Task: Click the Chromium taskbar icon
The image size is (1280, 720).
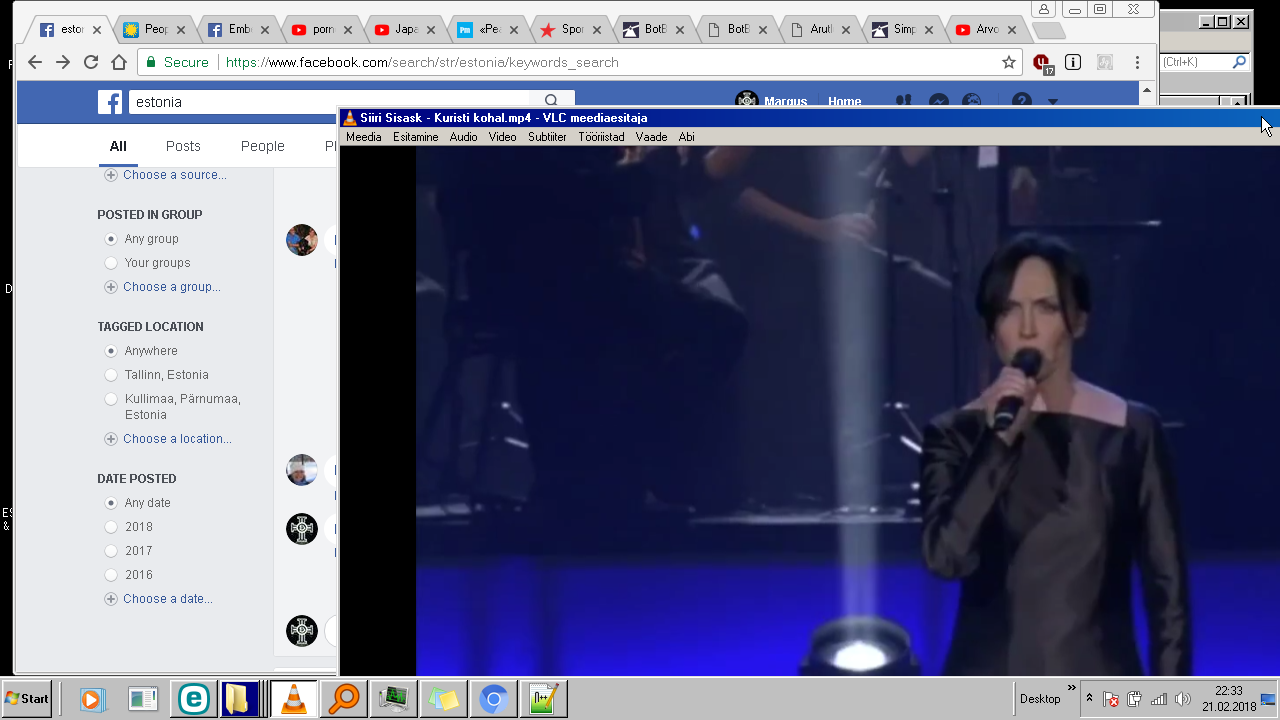Action: pyautogui.click(x=492, y=699)
